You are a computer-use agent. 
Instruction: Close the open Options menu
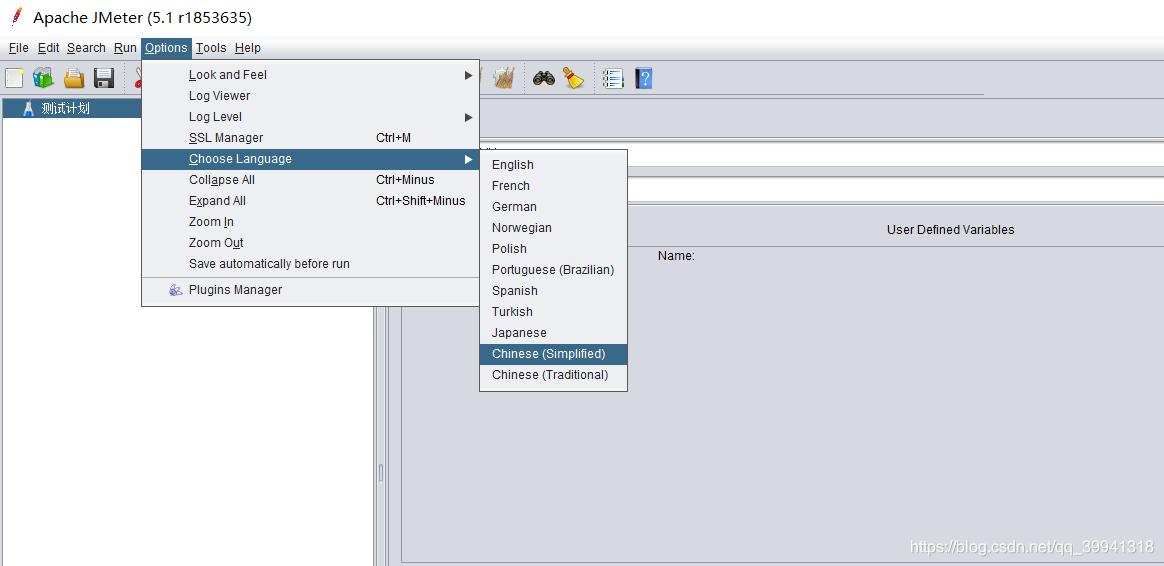click(x=166, y=48)
